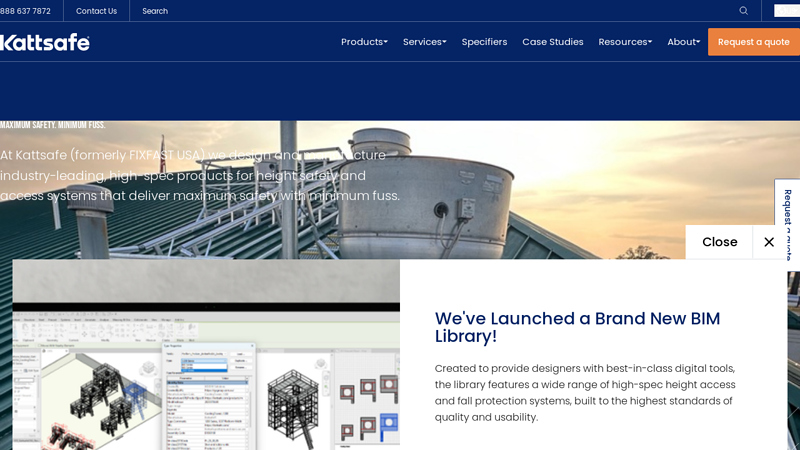This screenshot has height=450, width=800.
Task: Click the rooftop hero background image
Action: click(560, 170)
